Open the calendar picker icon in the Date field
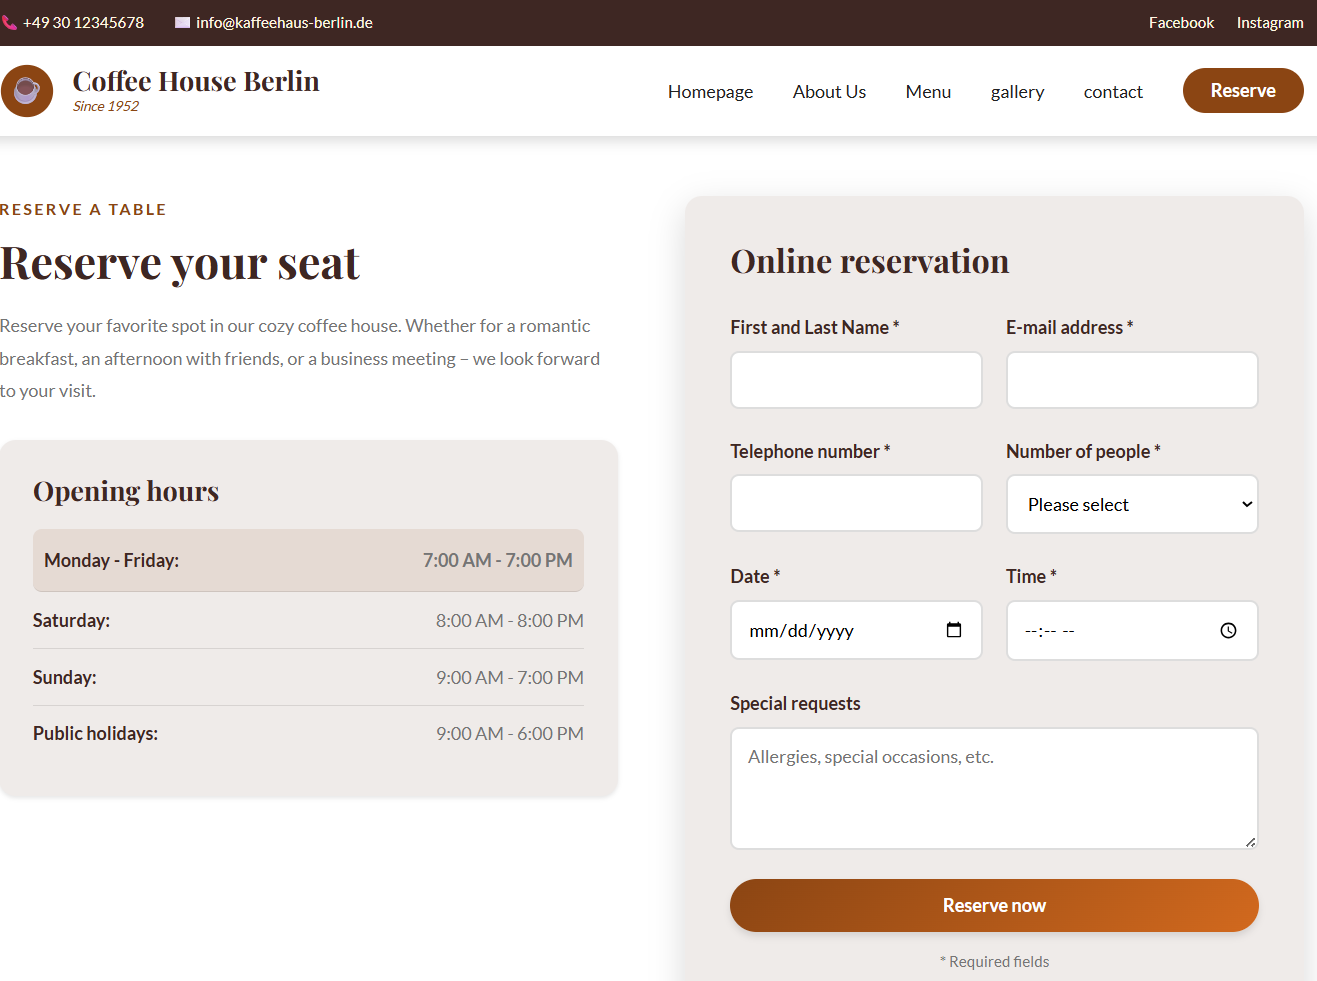This screenshot has height=981, width=1317. (x=955, y=630)
